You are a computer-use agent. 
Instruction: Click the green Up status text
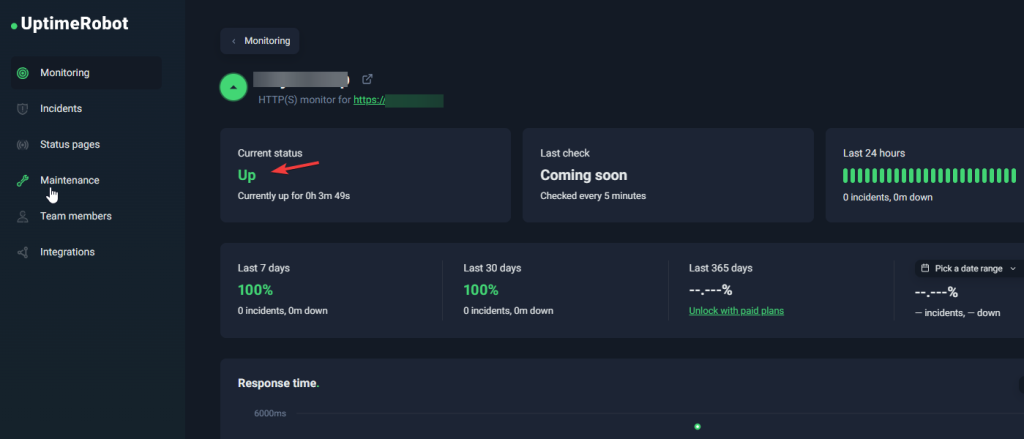tap(247, 175)
